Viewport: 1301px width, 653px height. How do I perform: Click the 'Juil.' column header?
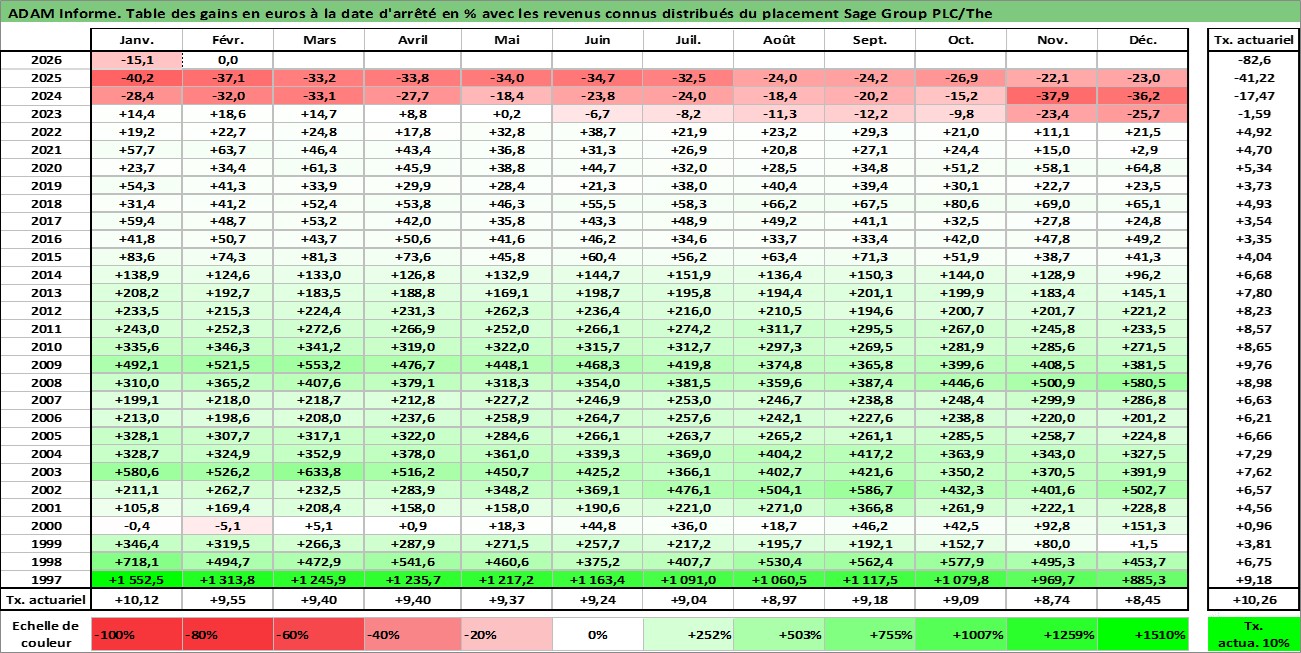(x=687, y=40)
